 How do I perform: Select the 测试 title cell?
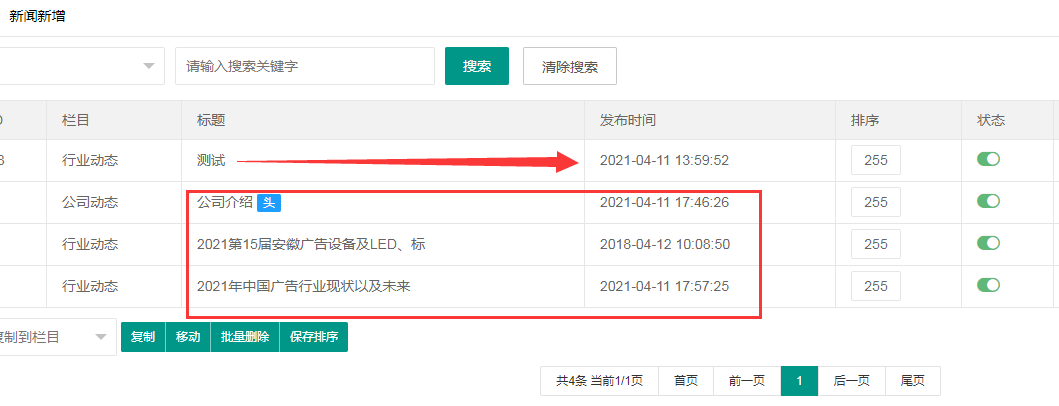(x=382, y=160)
